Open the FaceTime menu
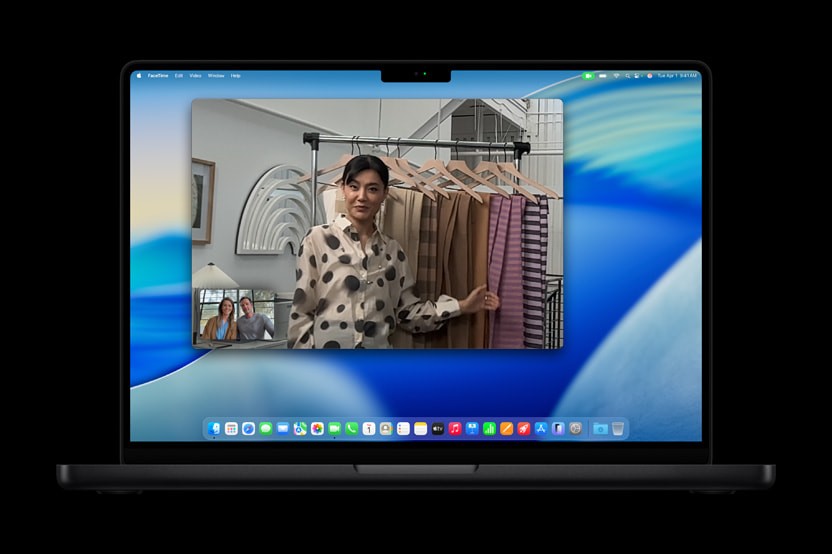 click(x=158, y=76)
